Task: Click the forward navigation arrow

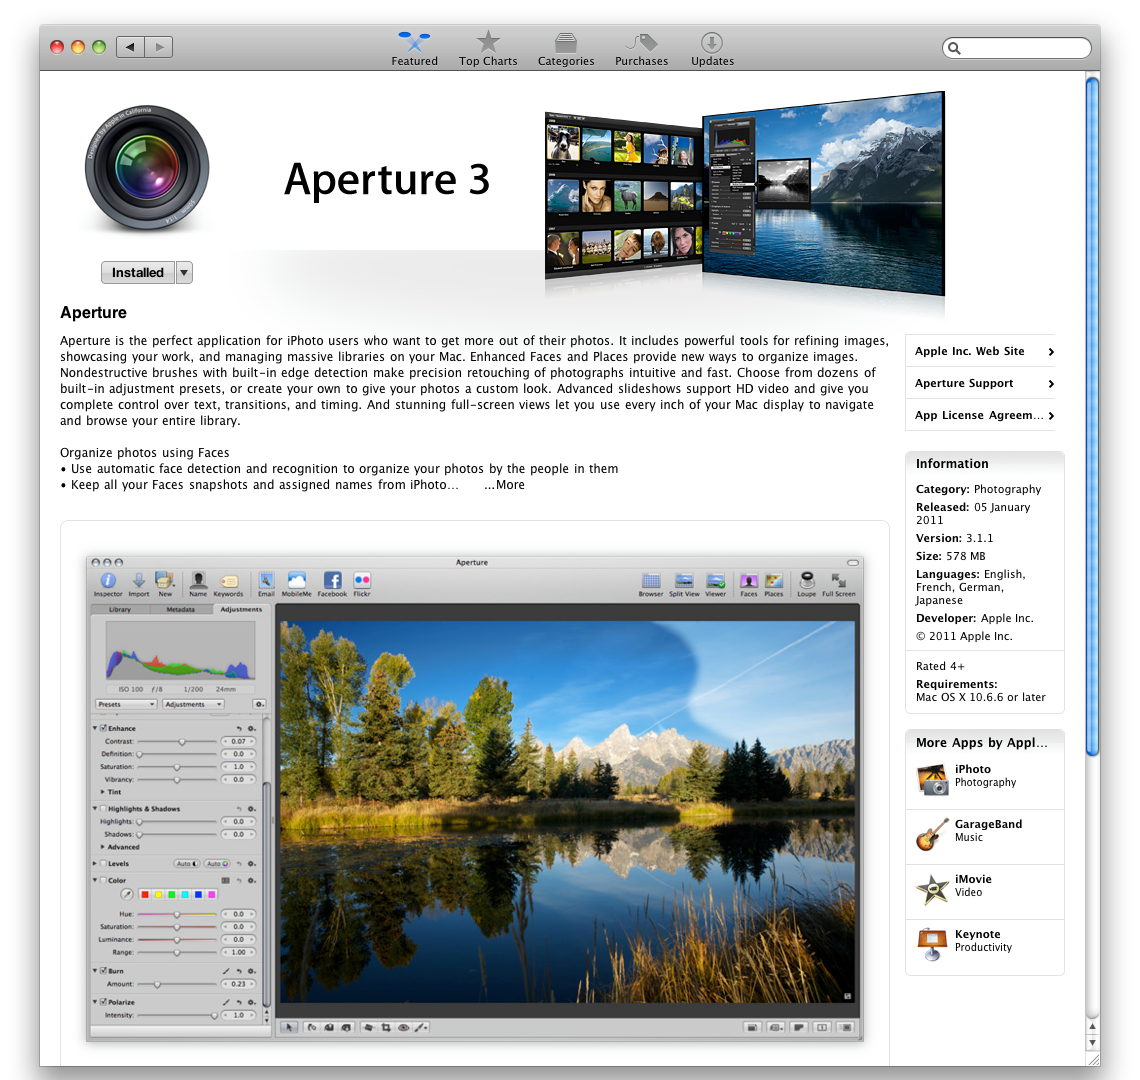Action: [x=159, y=47]
